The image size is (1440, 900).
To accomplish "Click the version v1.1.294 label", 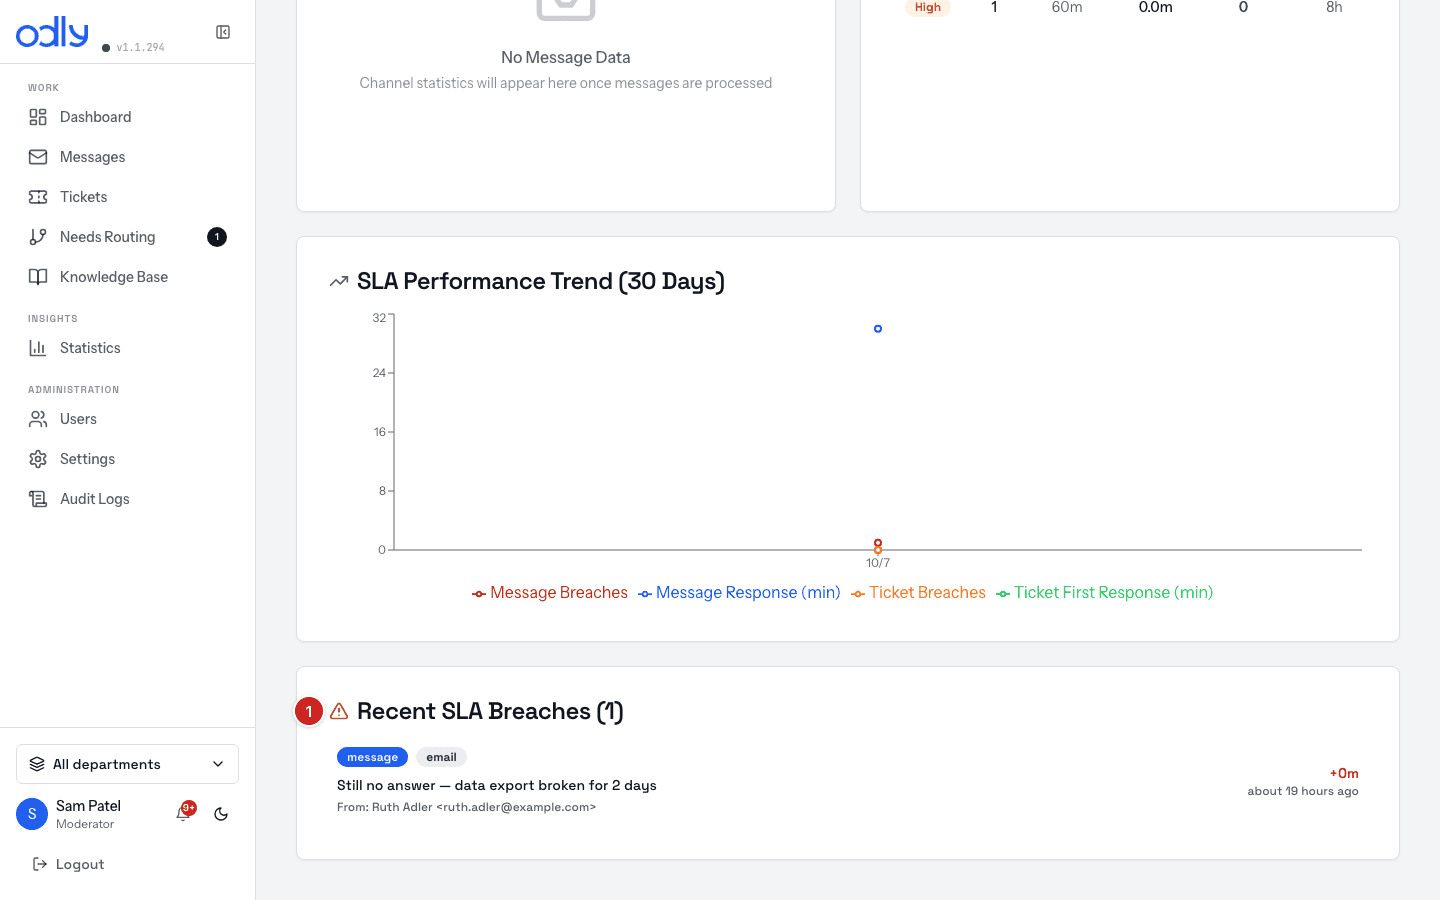I will (140, 47).
